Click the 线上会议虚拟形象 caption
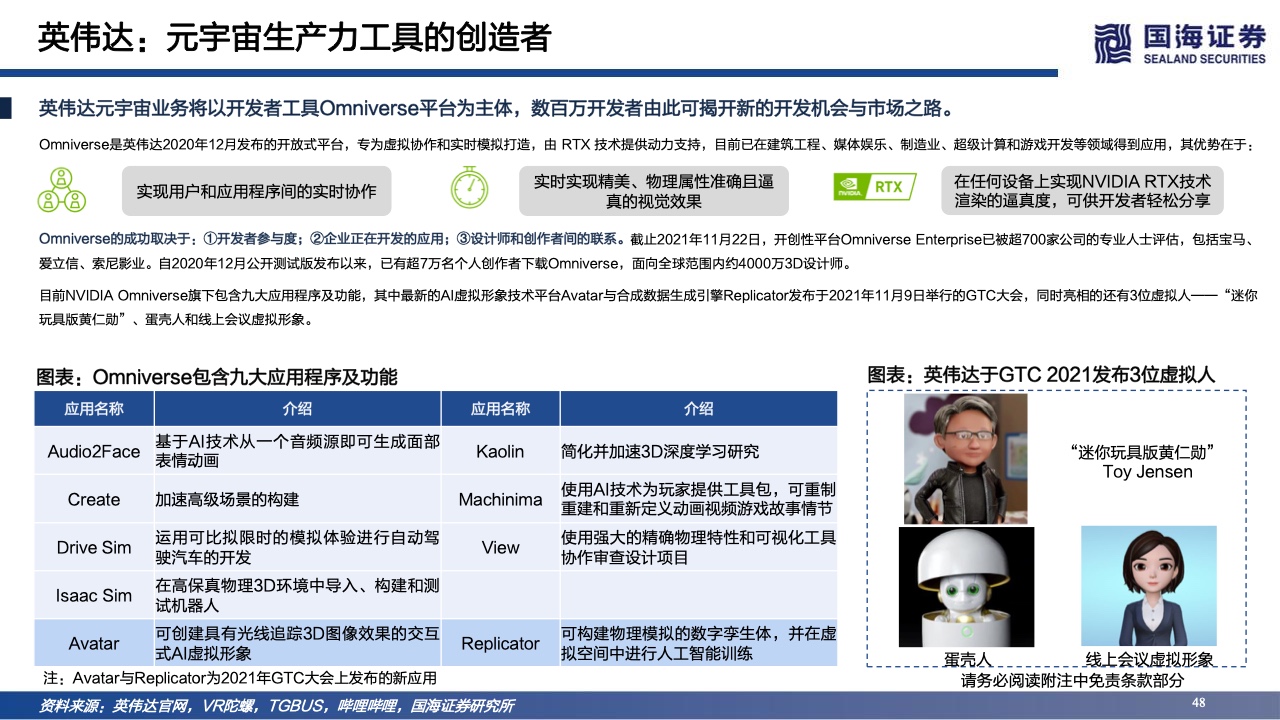This screenshot has width=1280, height=720. pyautogui.click(x=1149, y=660)
